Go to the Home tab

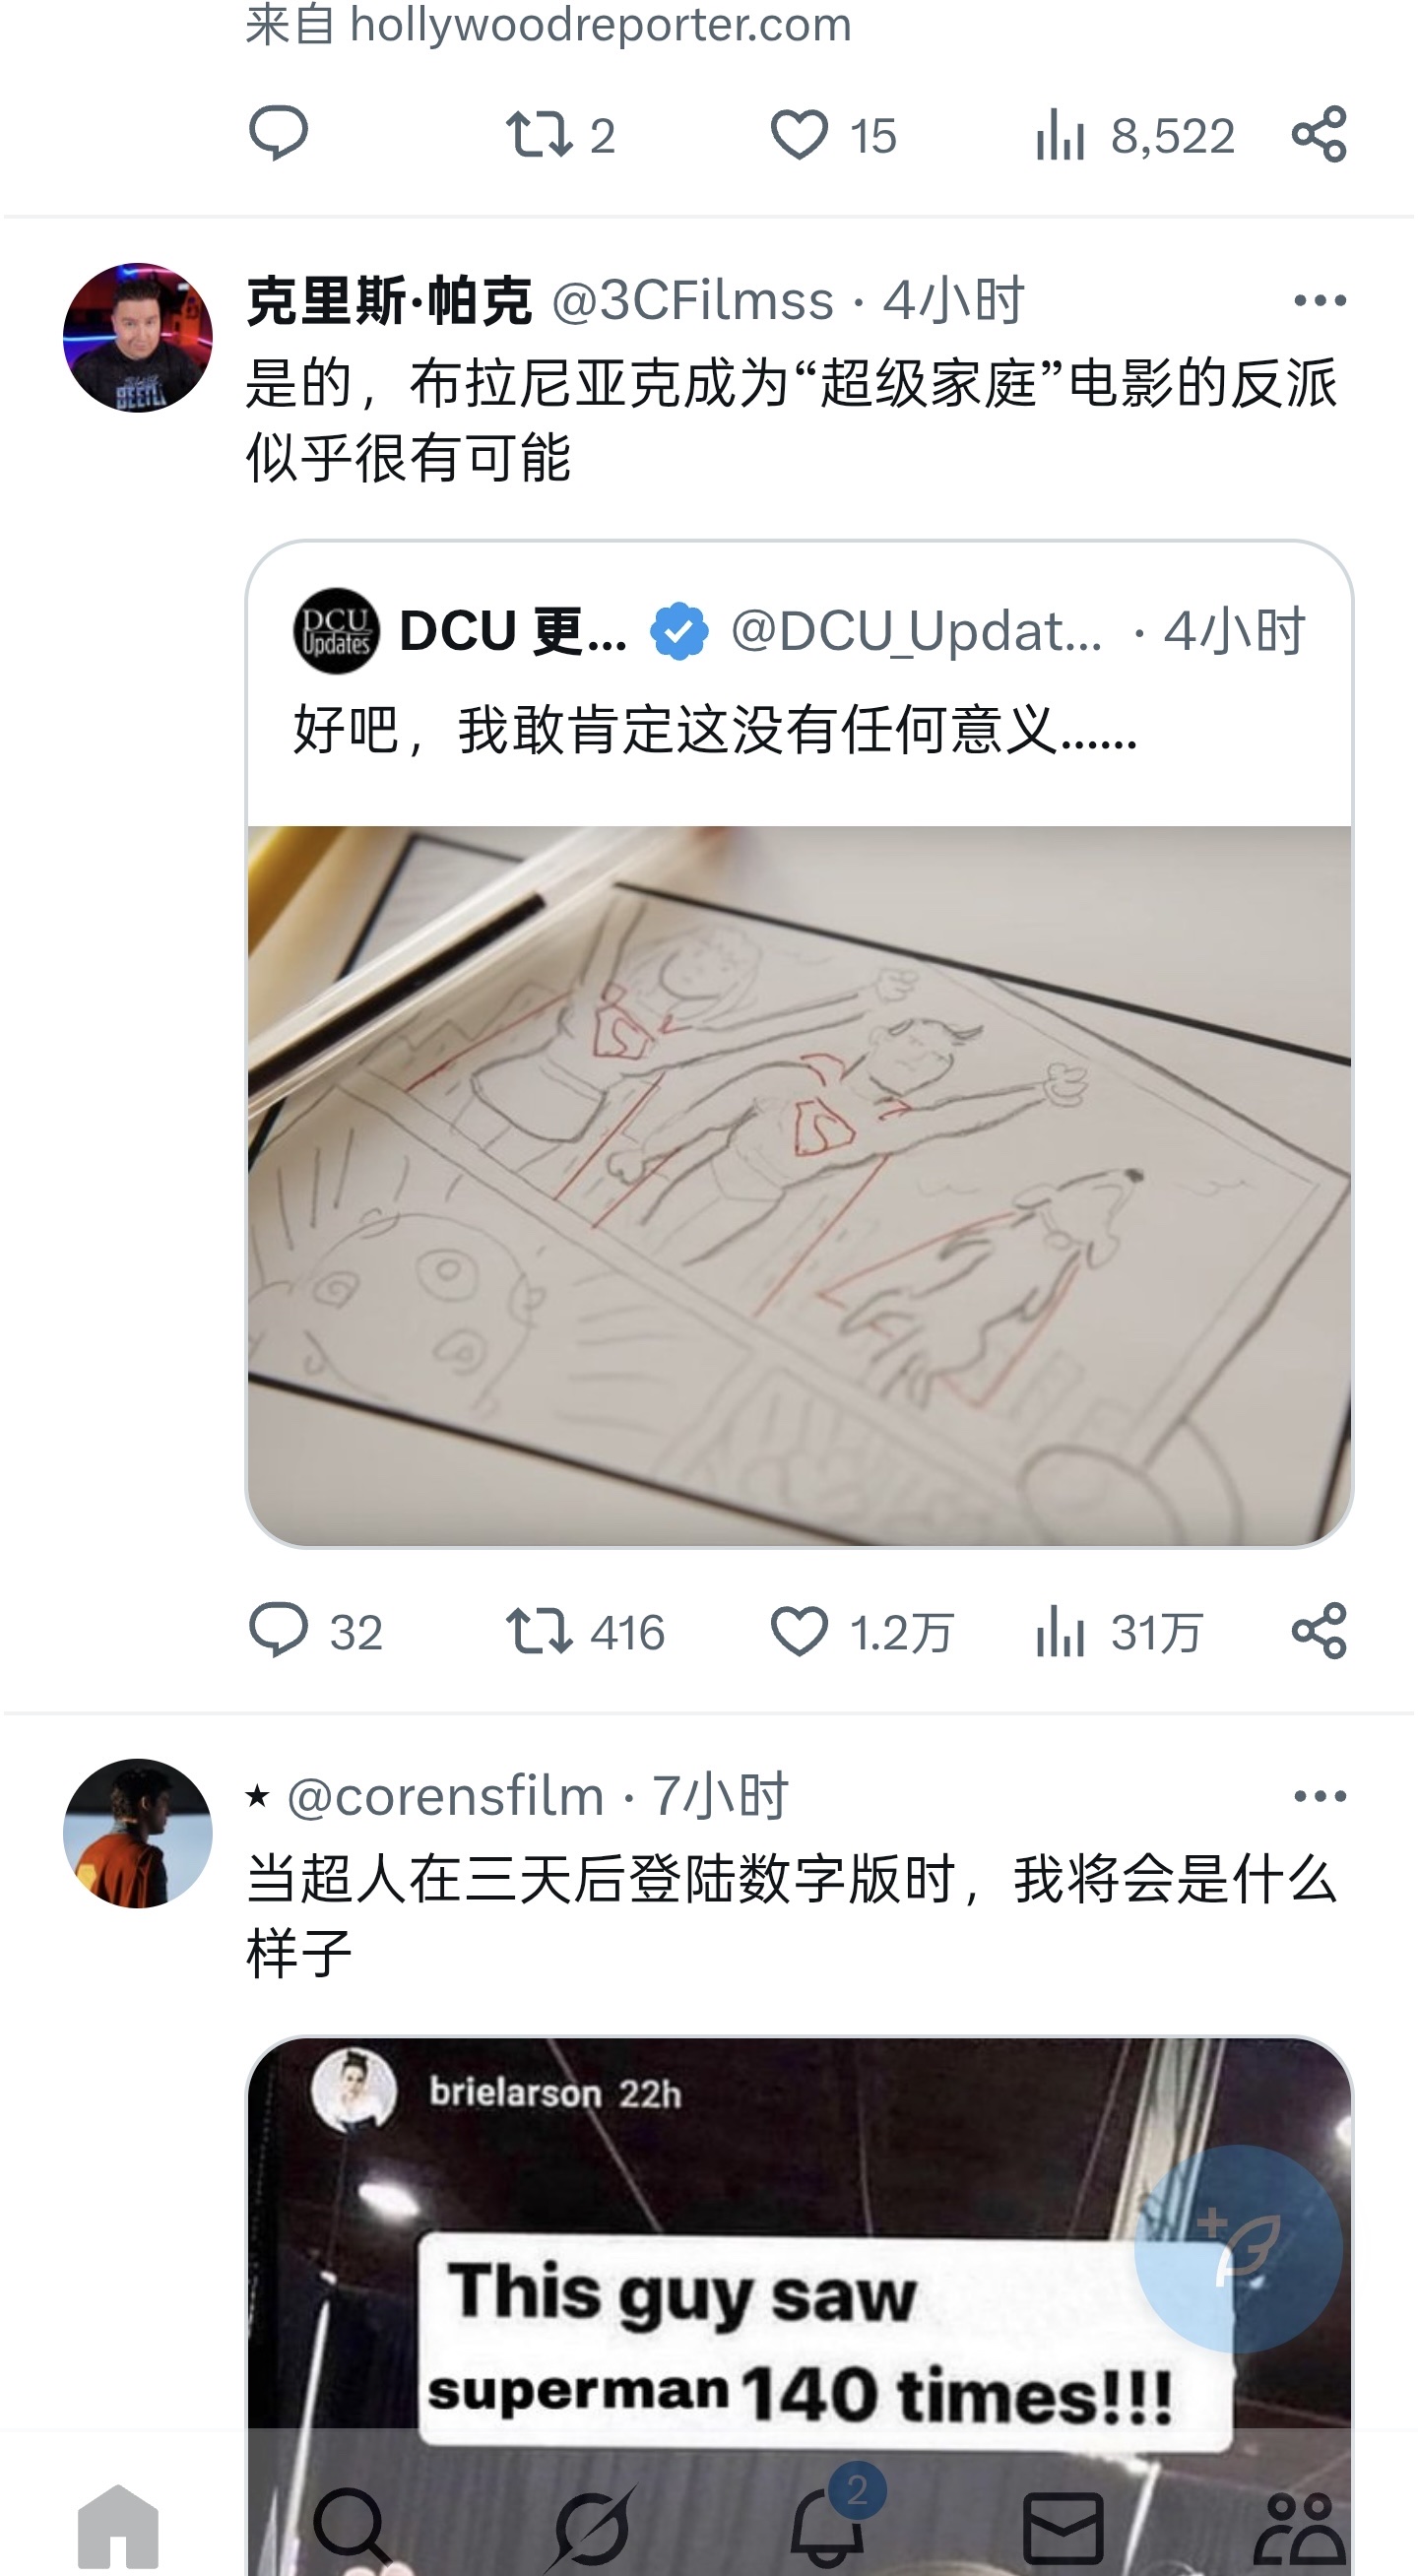coord(118,2525)
